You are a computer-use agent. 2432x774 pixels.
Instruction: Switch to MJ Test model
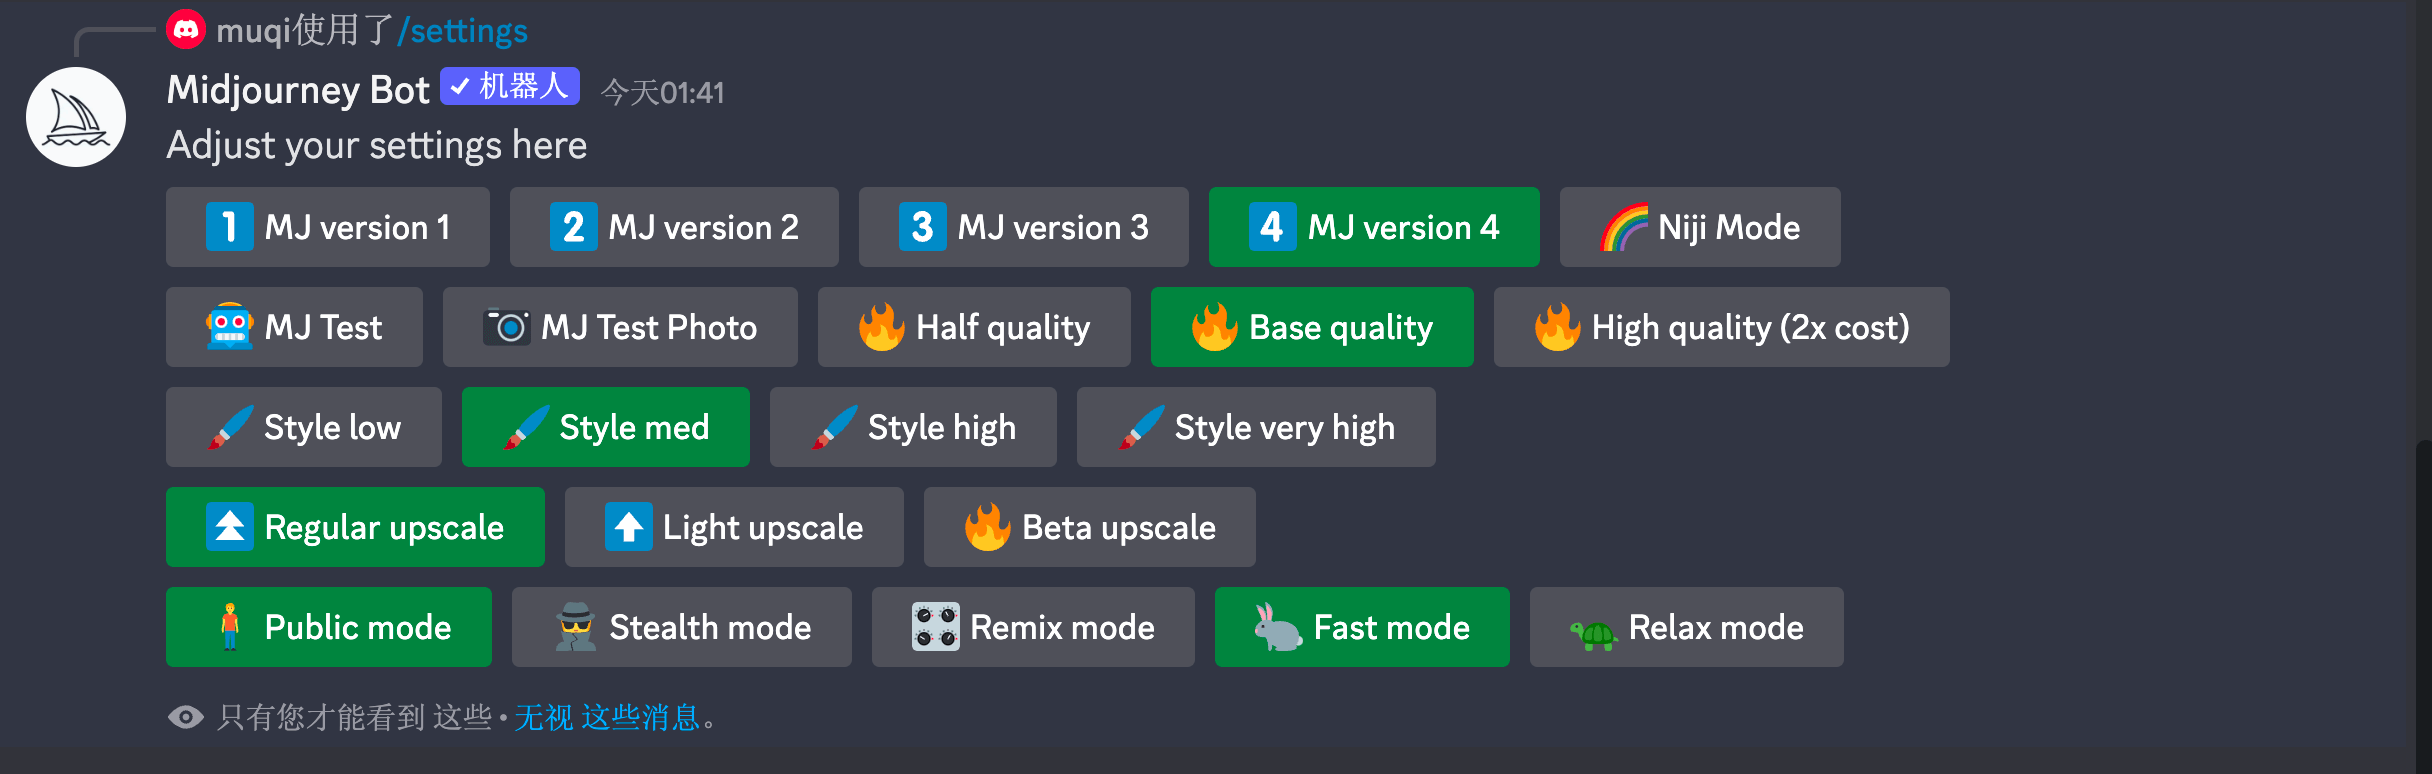pos(294,327)
